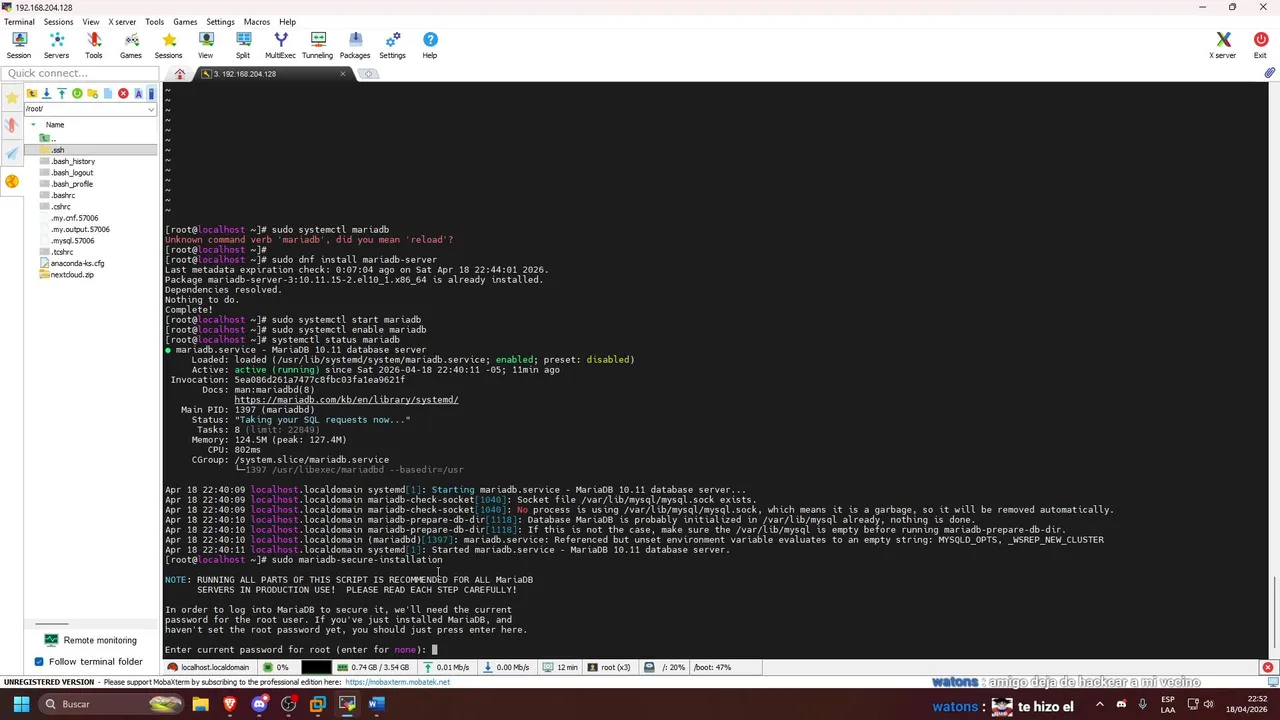Expand the /root/ path dropdown
Image resolution: width=1280 pixels, height=720 pixels.
(151, 109)
